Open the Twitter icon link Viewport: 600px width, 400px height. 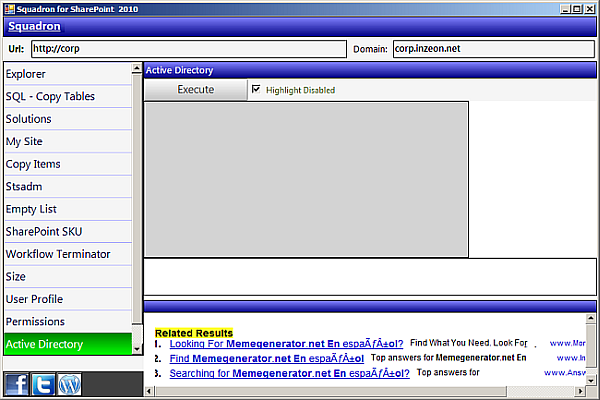coord(43,384)
